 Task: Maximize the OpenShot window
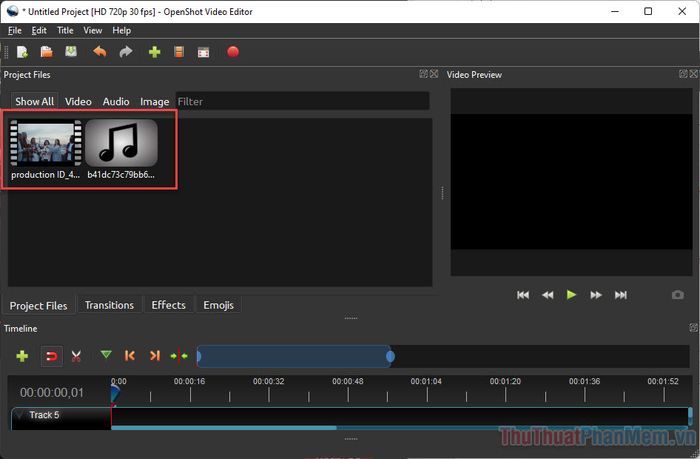[x=648, y=12]
